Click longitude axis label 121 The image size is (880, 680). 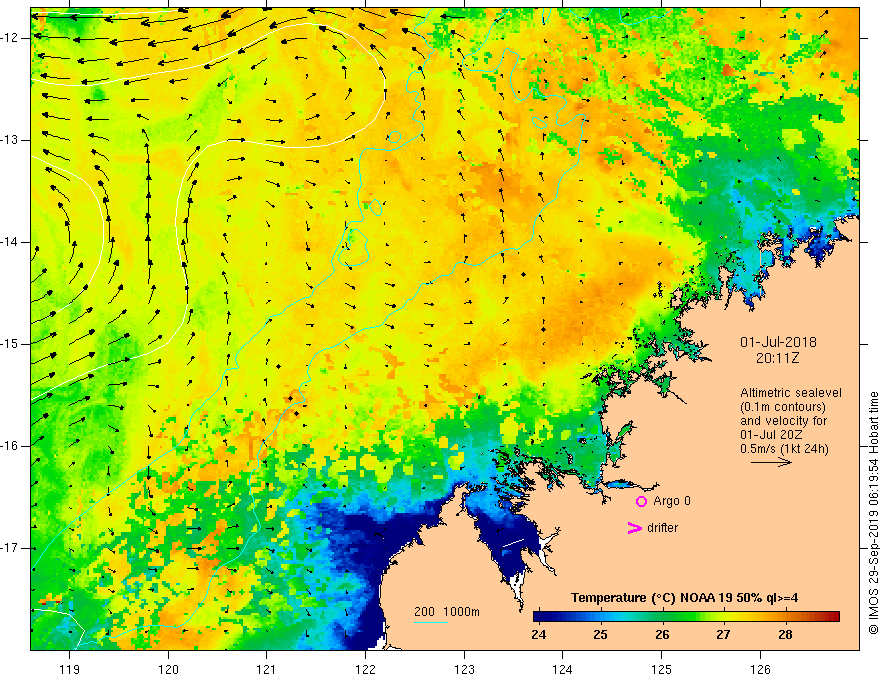coord(267,669)
